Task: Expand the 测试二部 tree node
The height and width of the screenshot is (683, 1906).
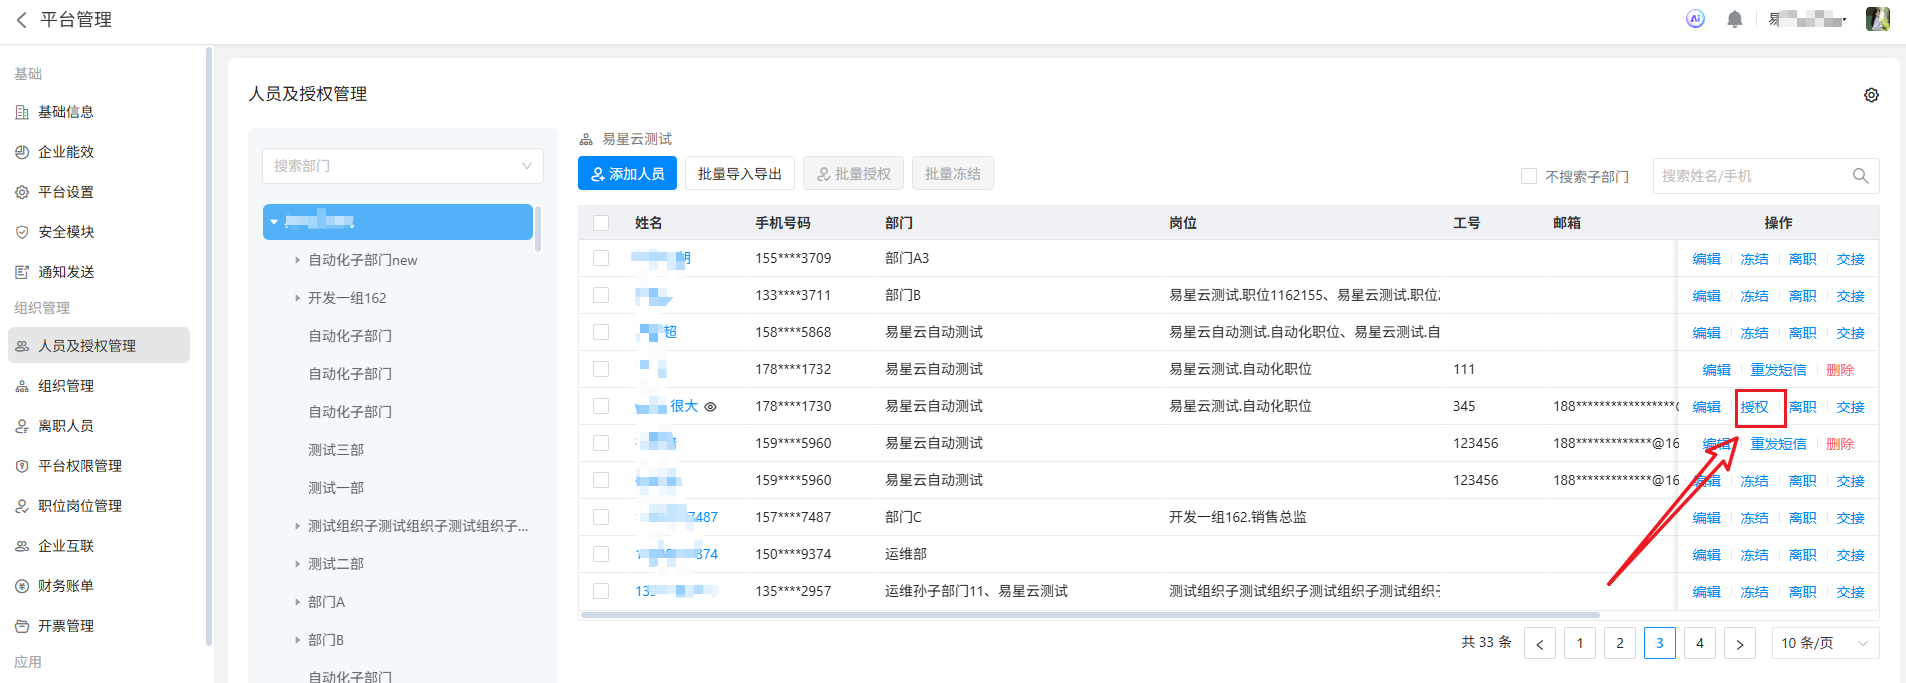Action: (x=297, y=564)
